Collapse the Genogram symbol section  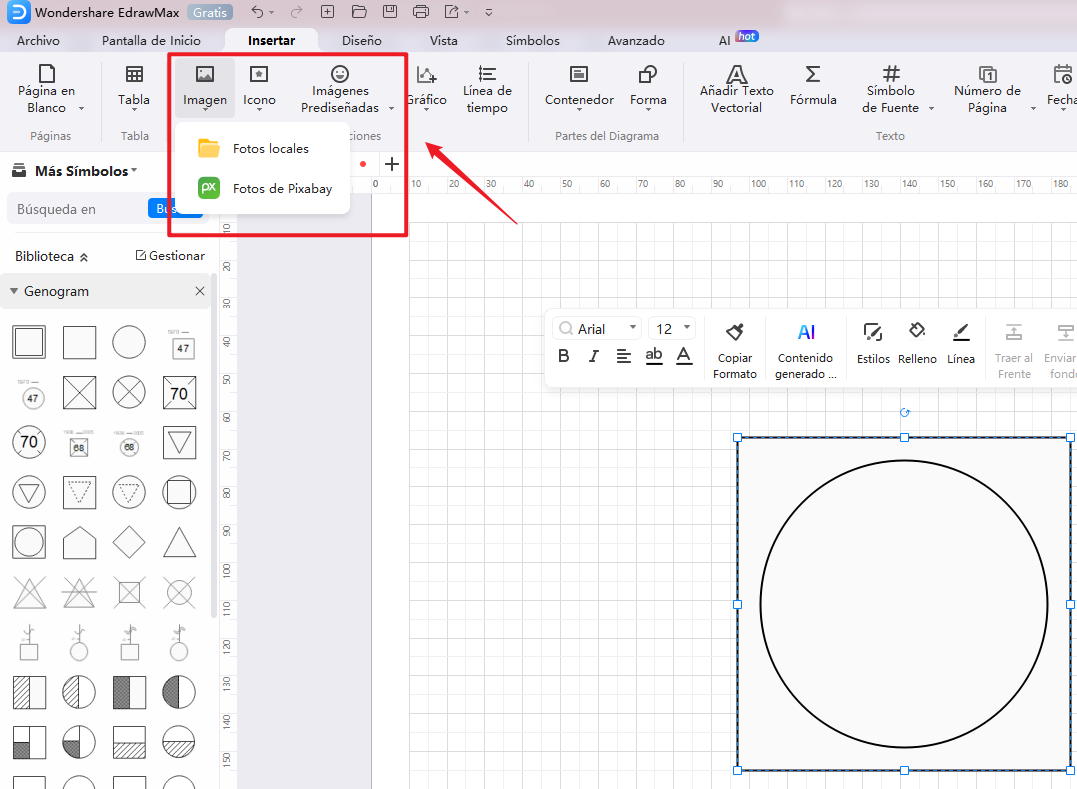[14, 292]
